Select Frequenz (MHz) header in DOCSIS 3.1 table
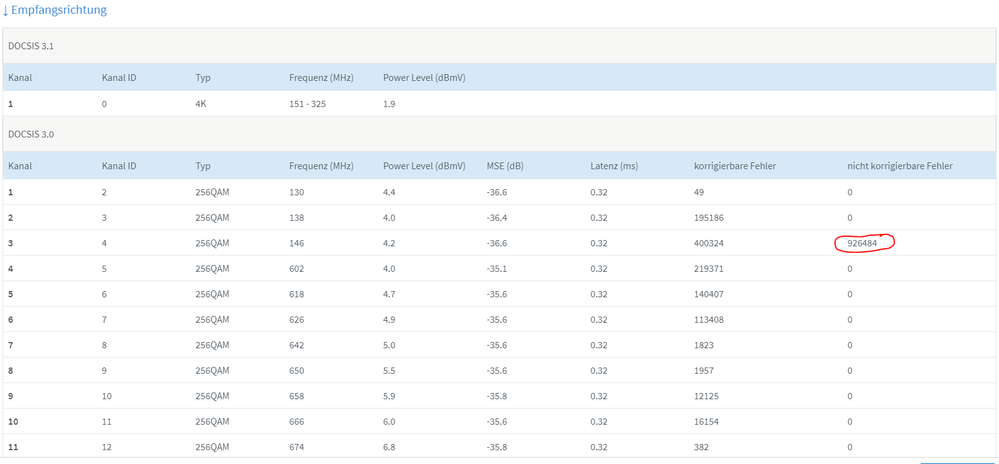The image size is (999, 464). pos(321,78)
